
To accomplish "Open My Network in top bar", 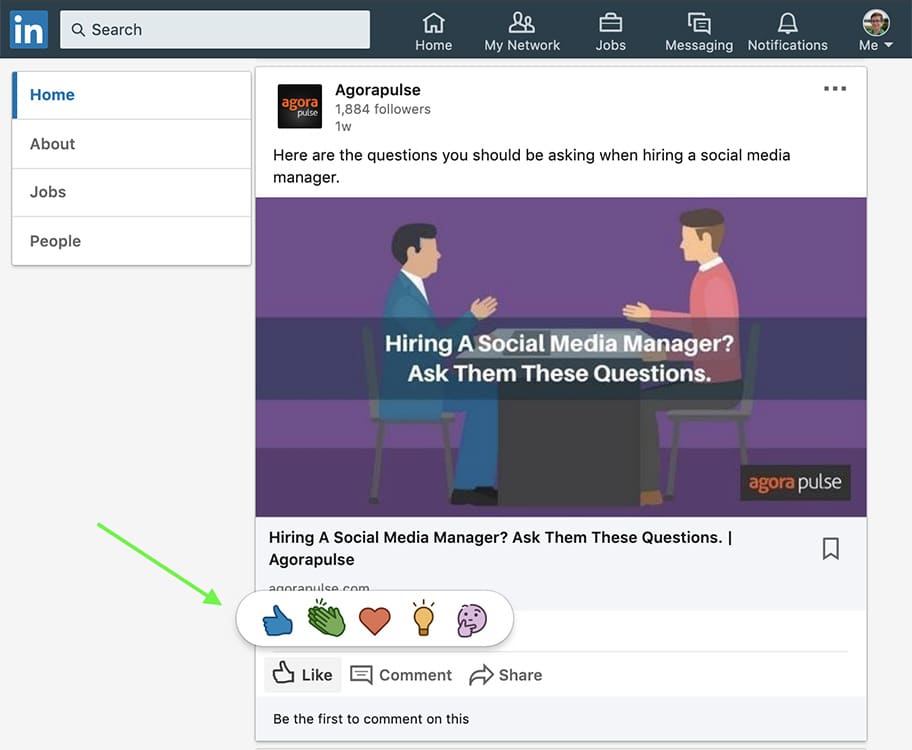I will [522, 32].
